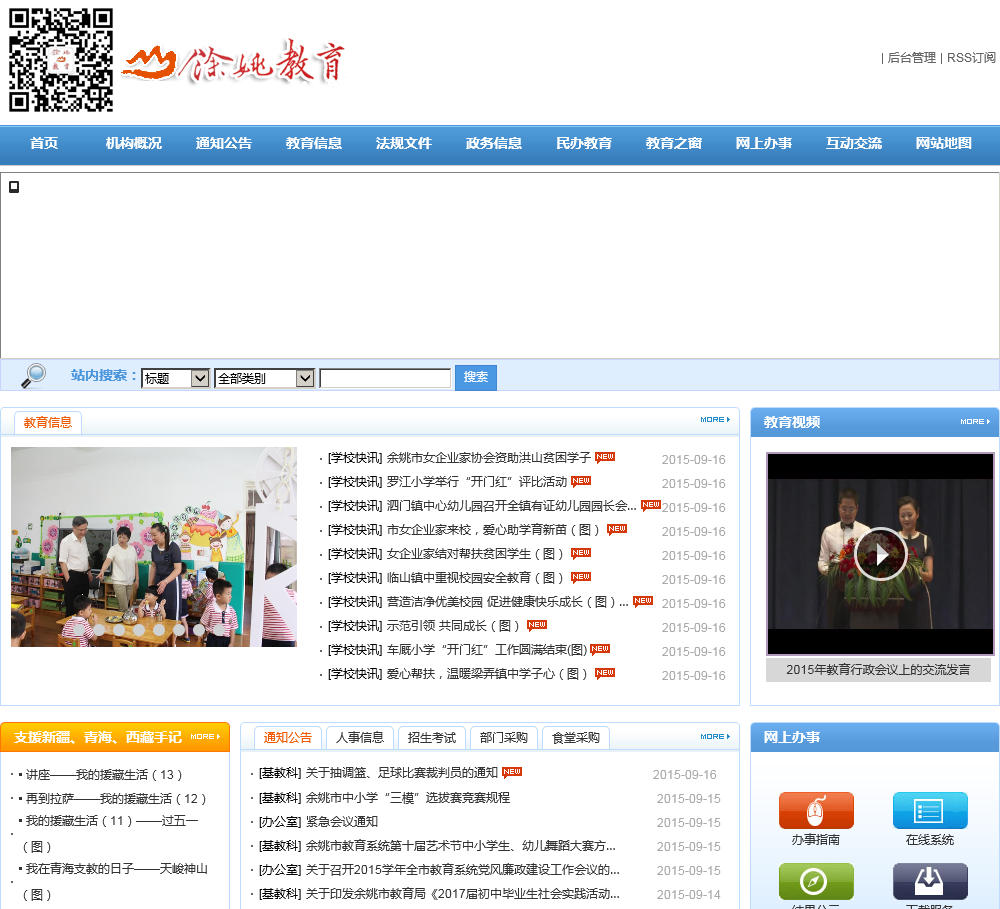The width and height of the screenshot is (1000, 909).
Task: Select the 教育信息 panel tab
Action: click(x=48, y=422)
